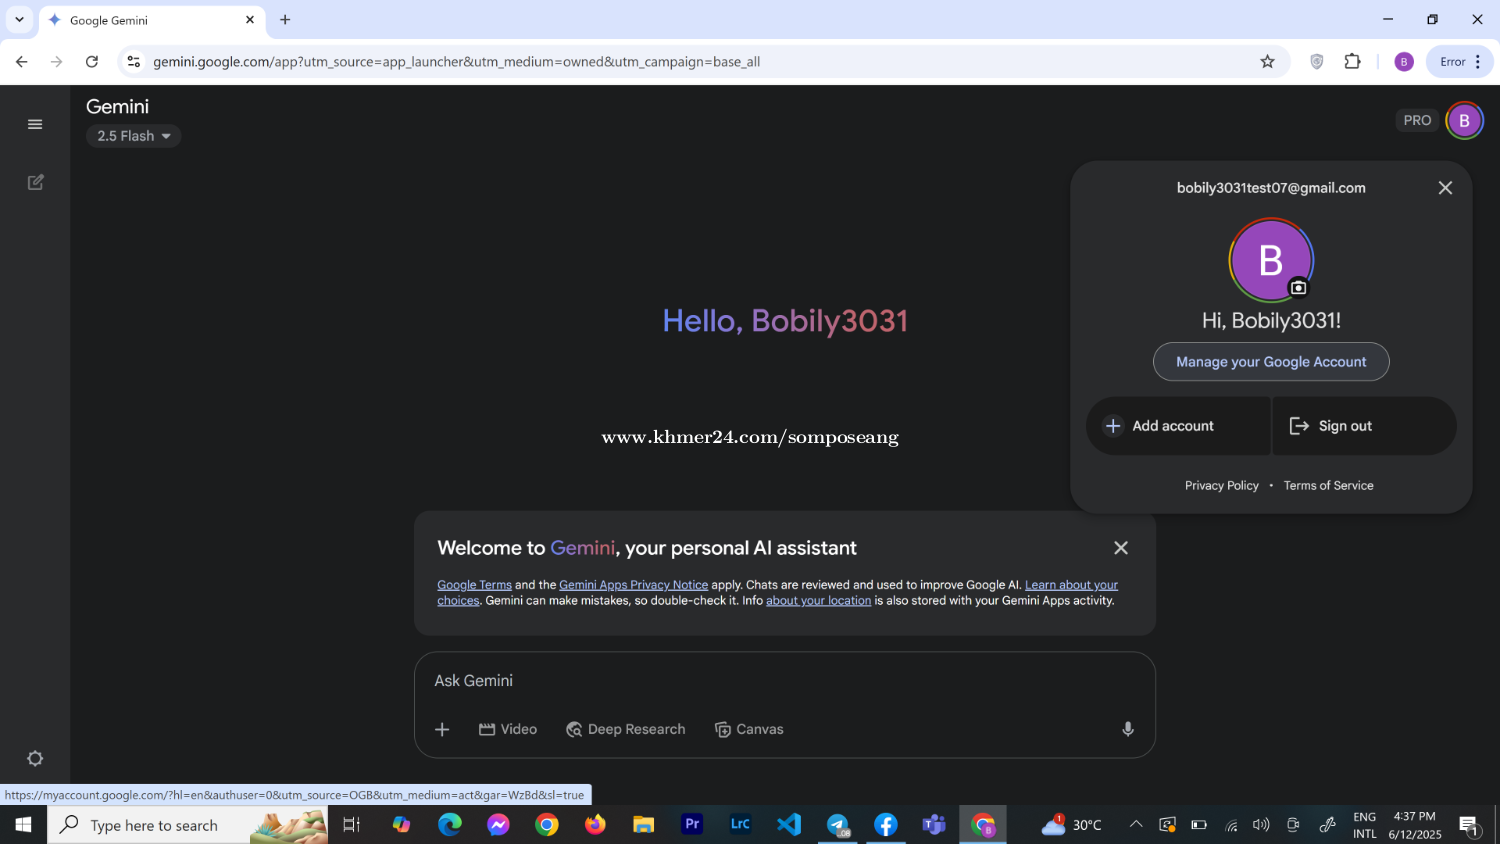Open the Google Terms link
Viewport: 1500px width, 844px height.
tap(474, 585)
